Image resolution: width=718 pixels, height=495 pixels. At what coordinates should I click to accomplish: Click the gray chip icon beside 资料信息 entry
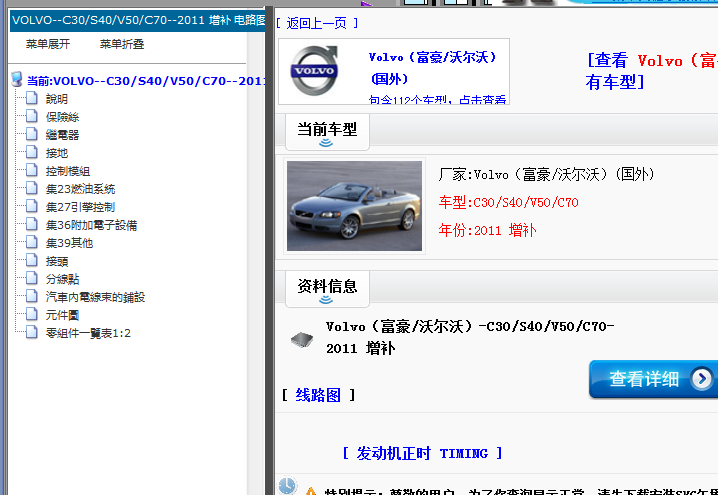[x=302, y=340]
